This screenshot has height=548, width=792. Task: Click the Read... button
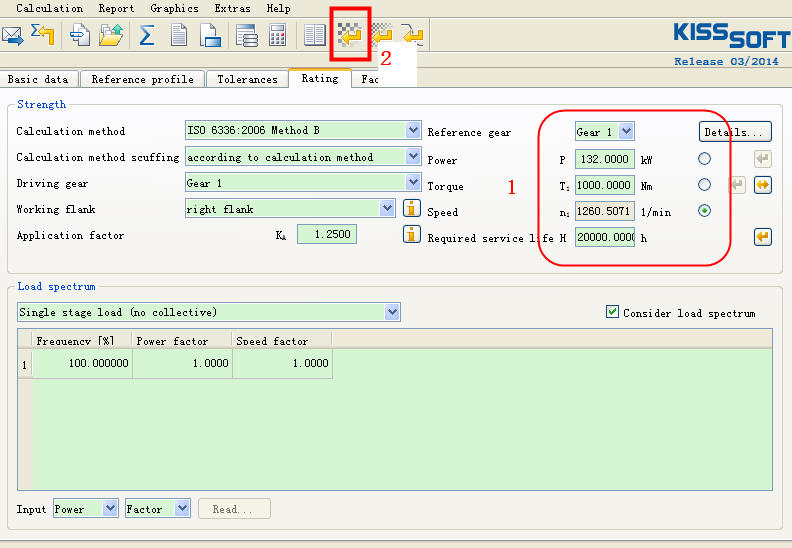[x=234, y=509]
